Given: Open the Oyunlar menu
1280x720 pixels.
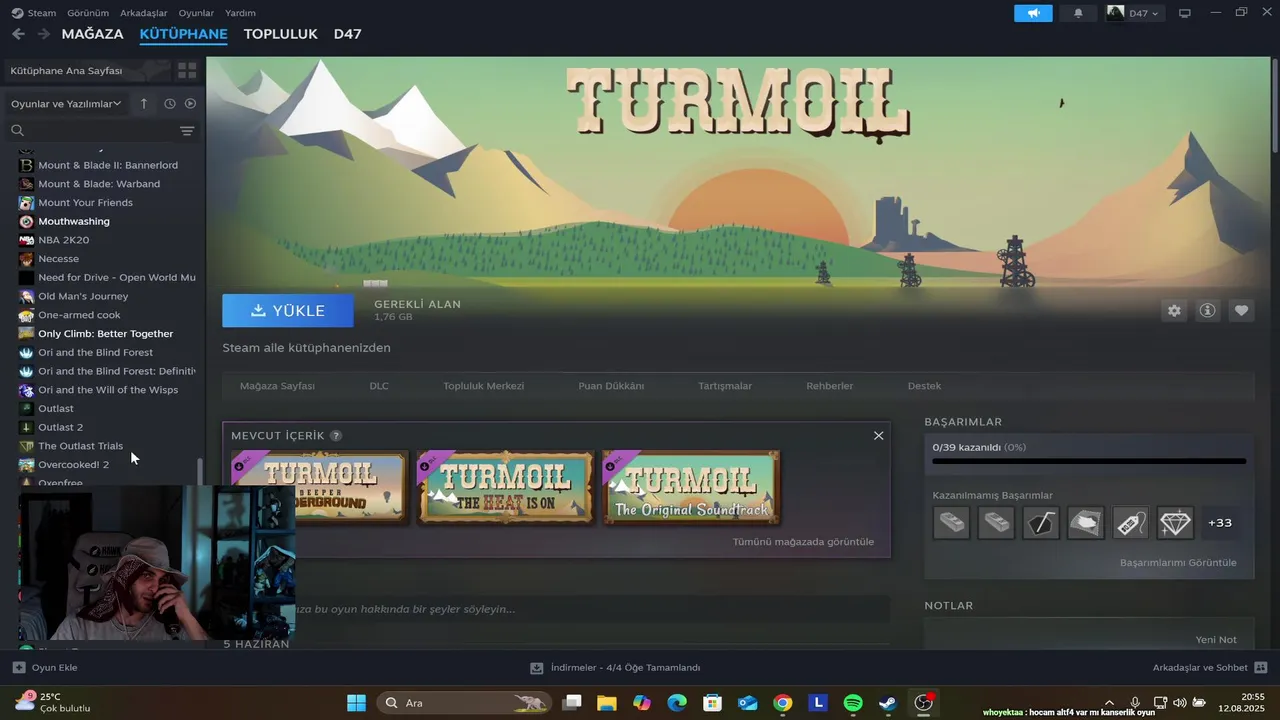Looking at the screenshot, I should click(196, 13).
